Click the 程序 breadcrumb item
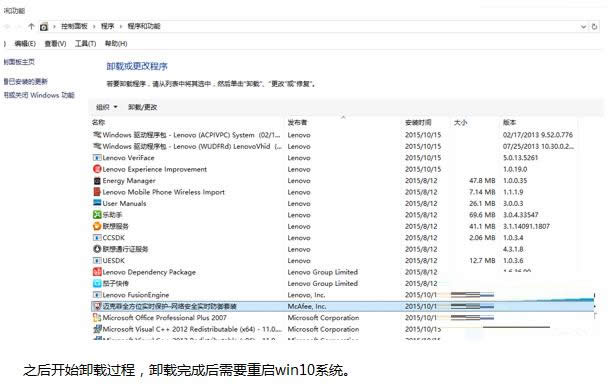Screen dimensions: 611x386 pos(108,26)
